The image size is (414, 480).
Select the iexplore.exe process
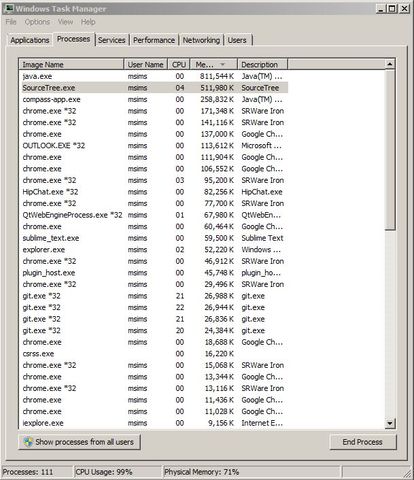[153, 423]
